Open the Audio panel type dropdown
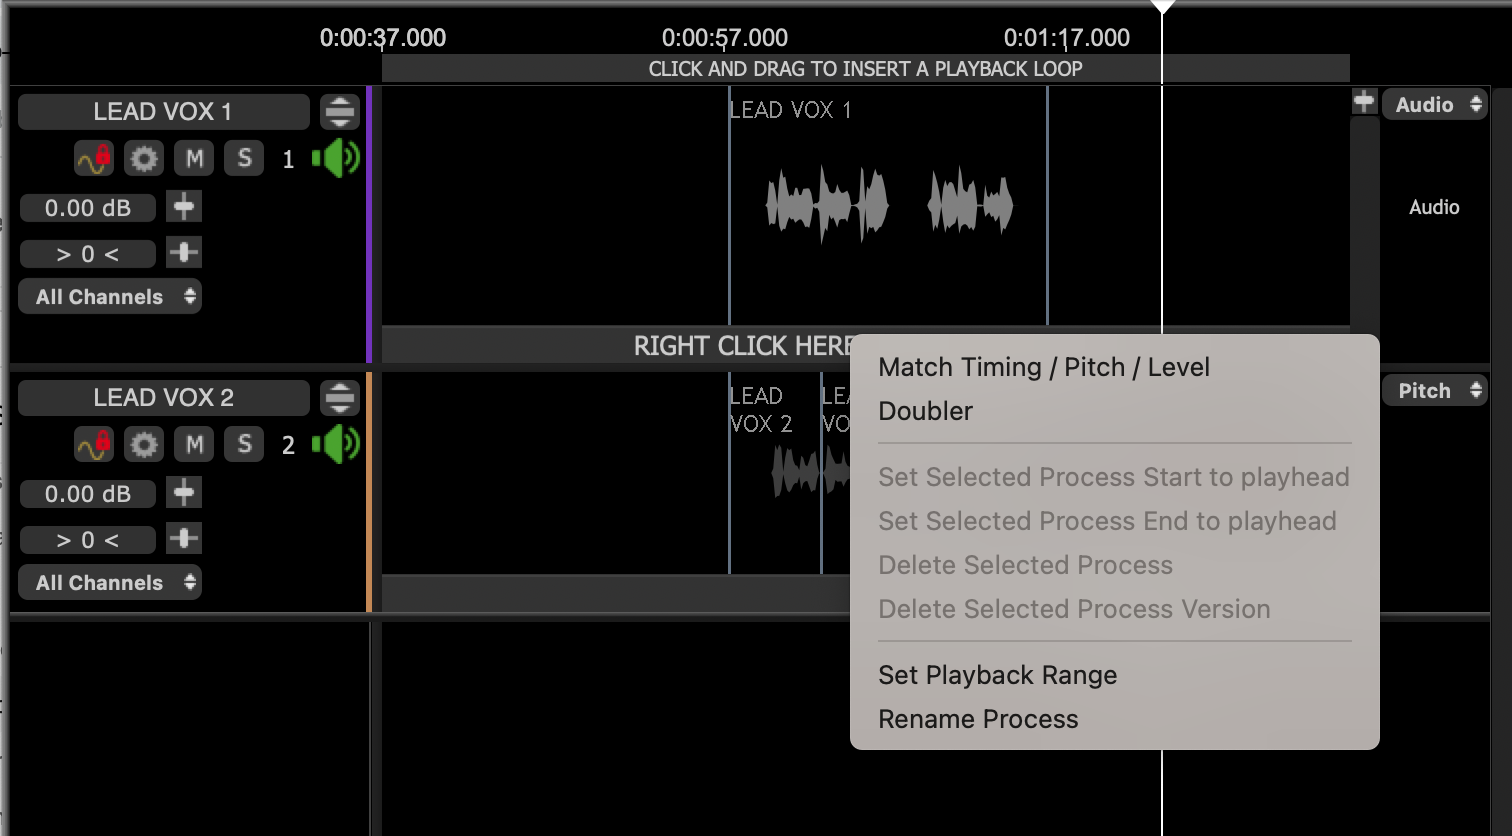 click(x=1434, y=104)
